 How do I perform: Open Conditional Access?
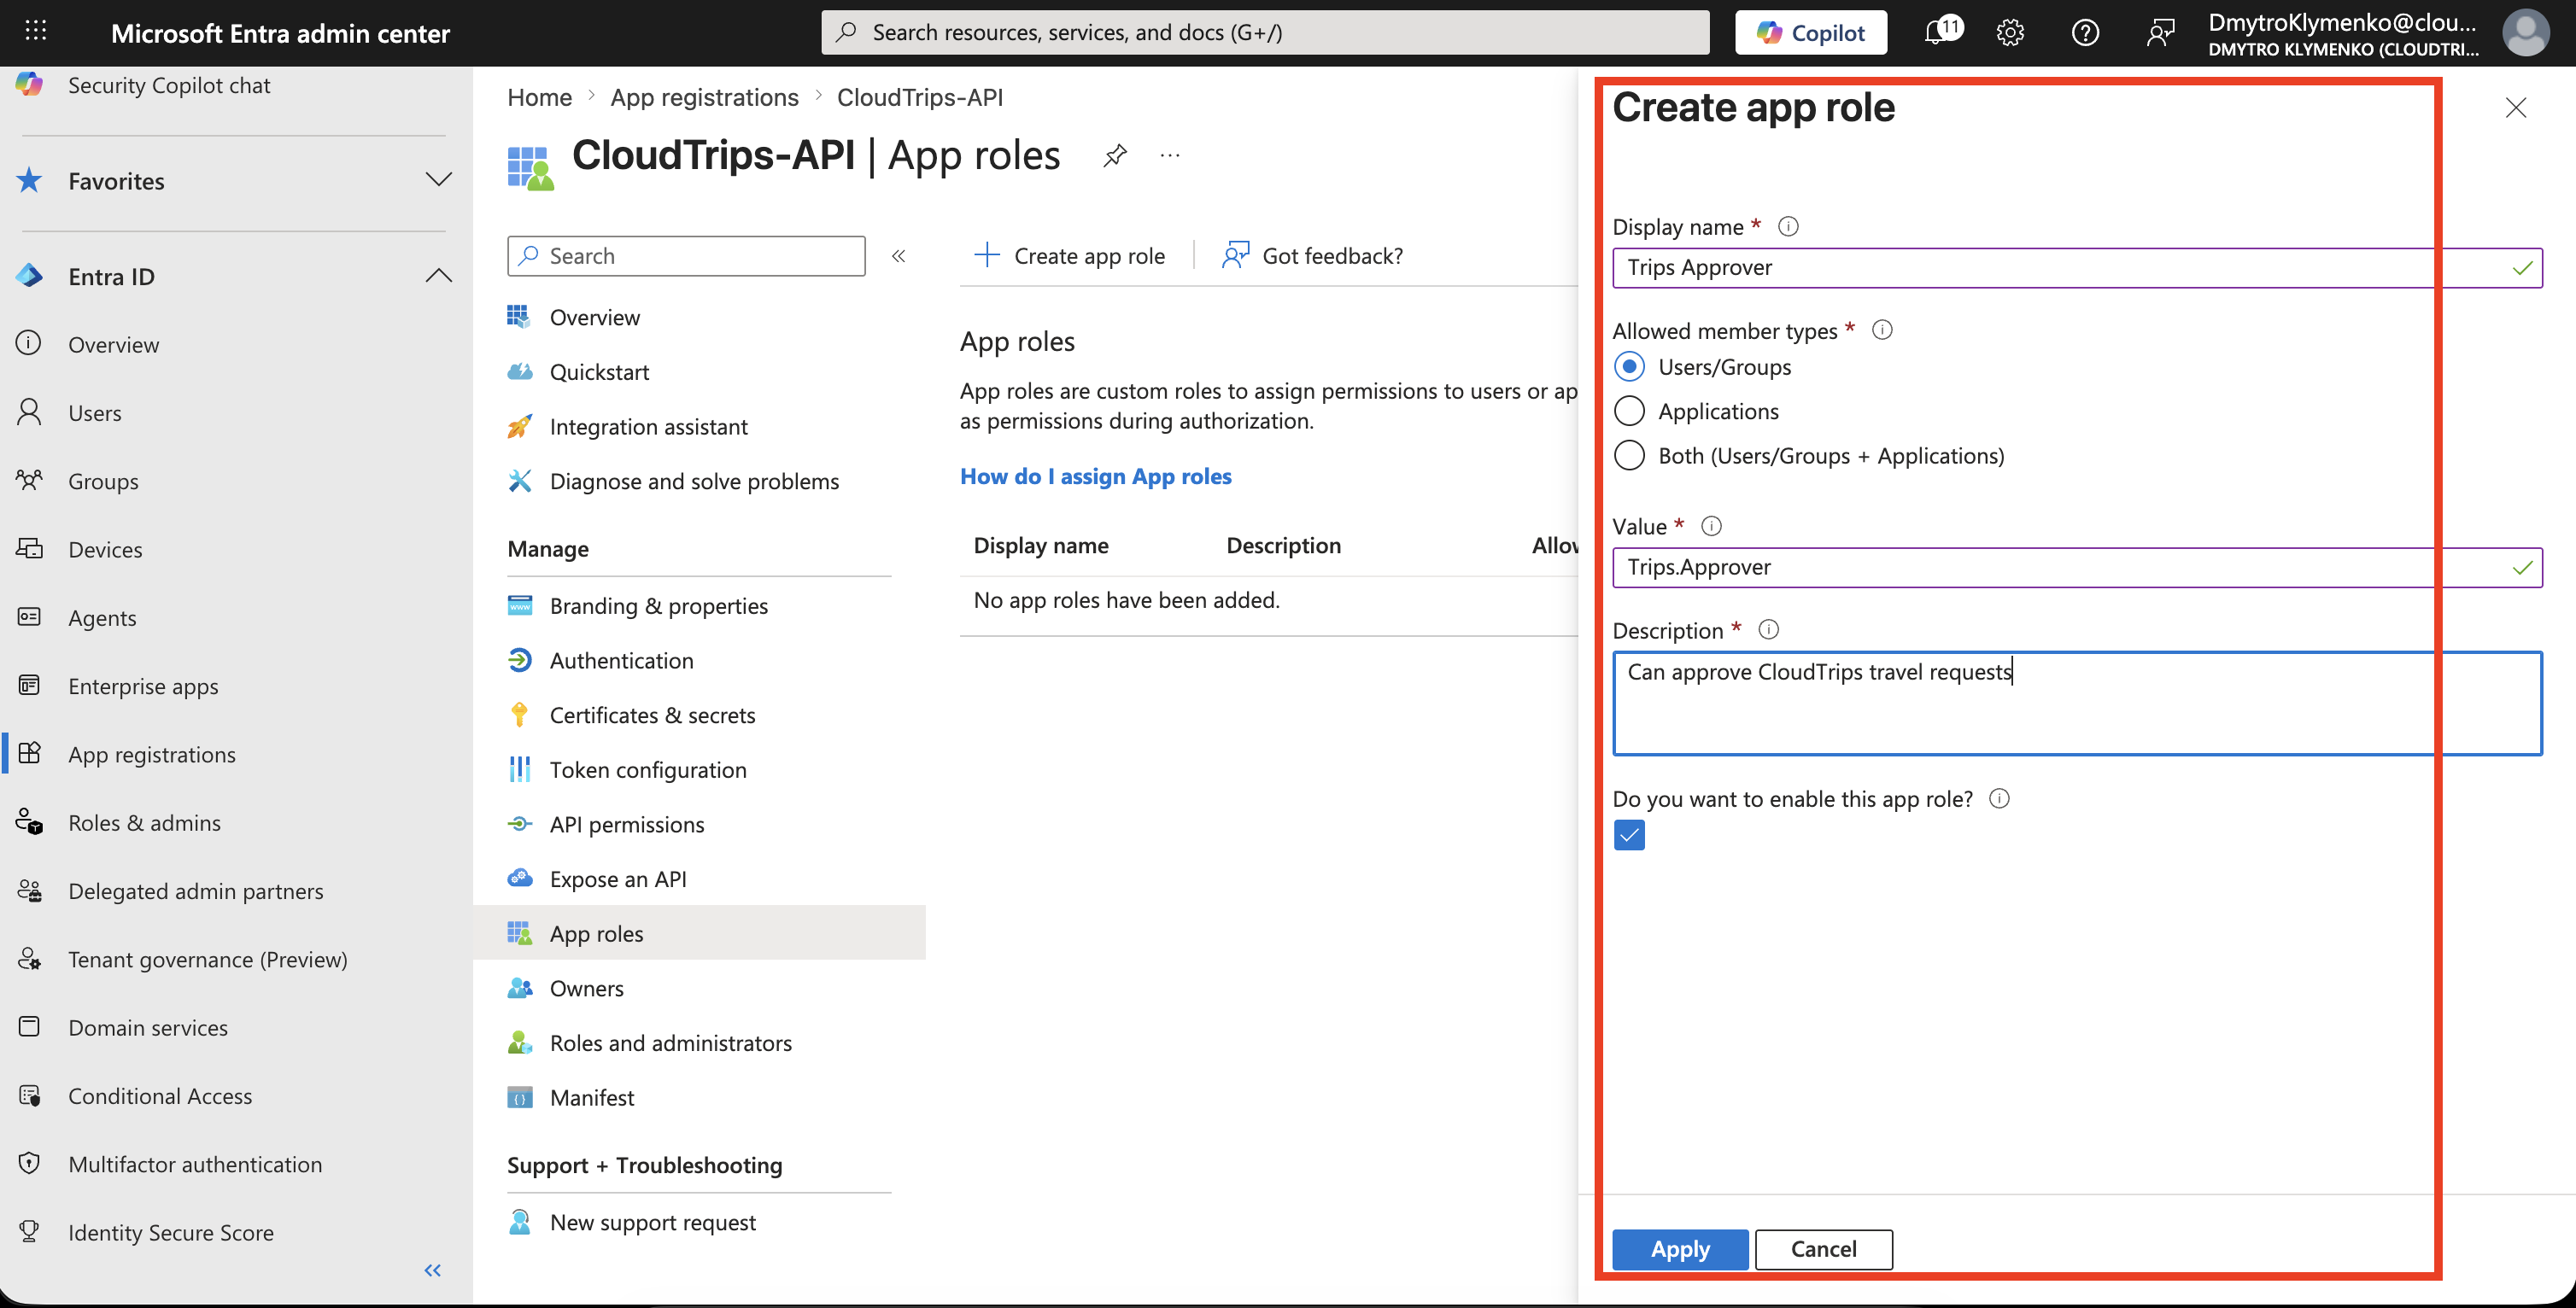(160, 1096)
